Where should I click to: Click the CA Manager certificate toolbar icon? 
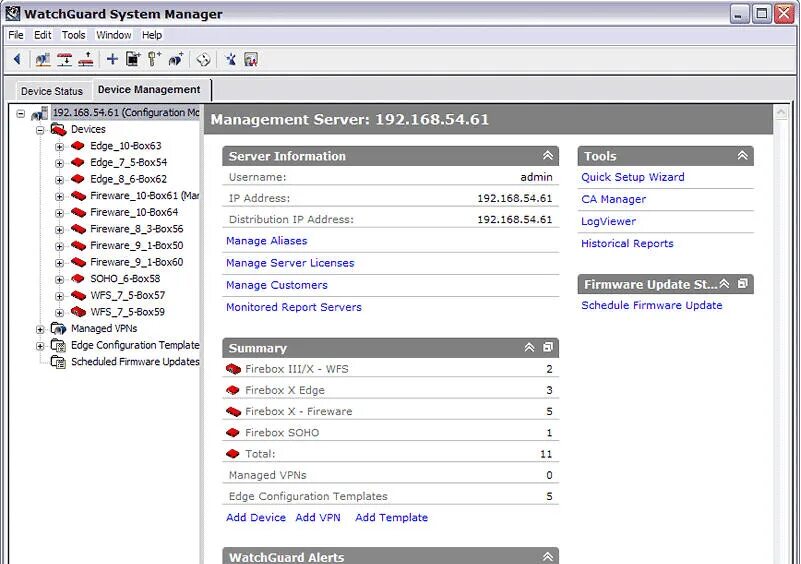pos(251,59)
